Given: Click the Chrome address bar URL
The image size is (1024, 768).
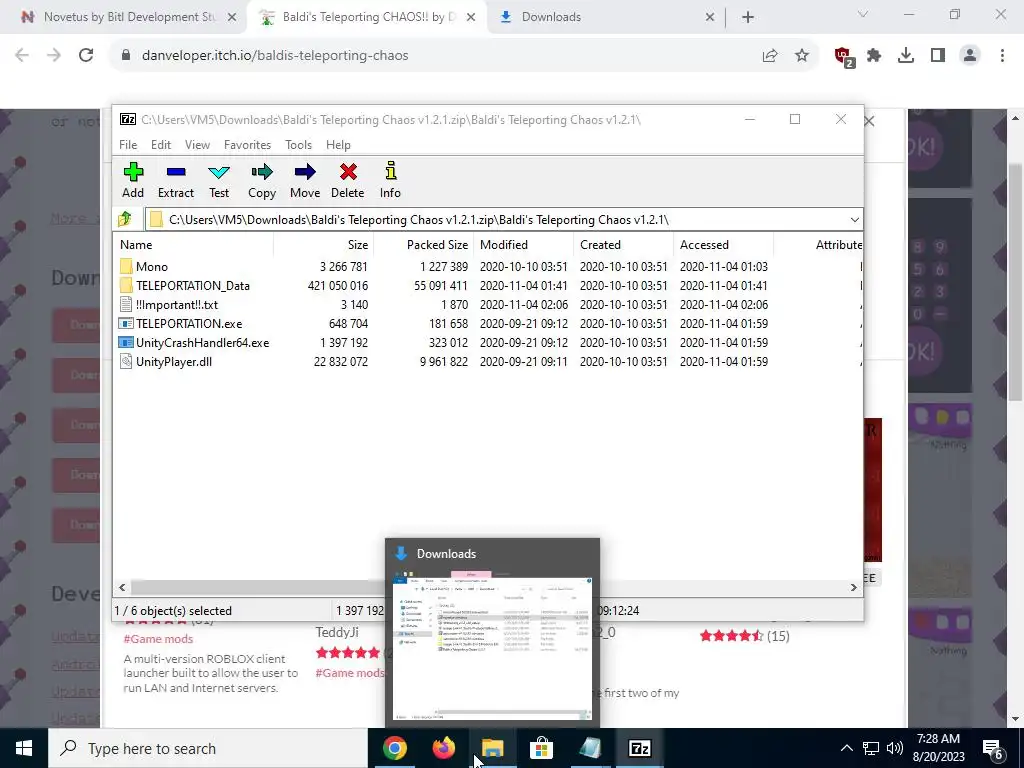Looking at the screenshot, I should 275,56.
